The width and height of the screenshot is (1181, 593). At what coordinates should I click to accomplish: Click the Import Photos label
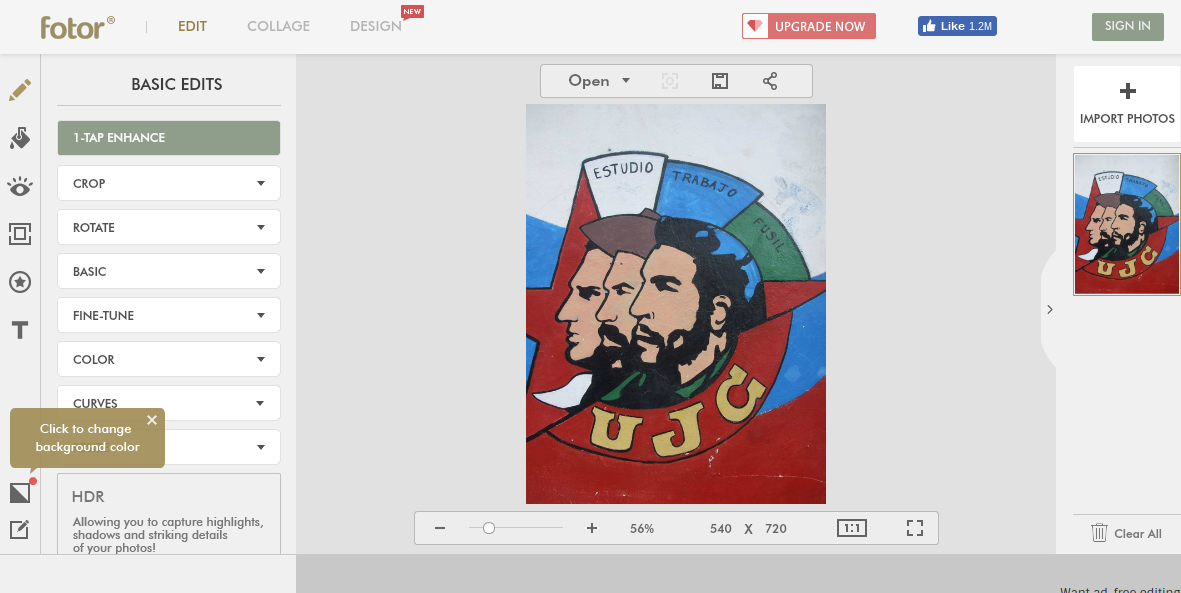click(x=1128, y=118)
